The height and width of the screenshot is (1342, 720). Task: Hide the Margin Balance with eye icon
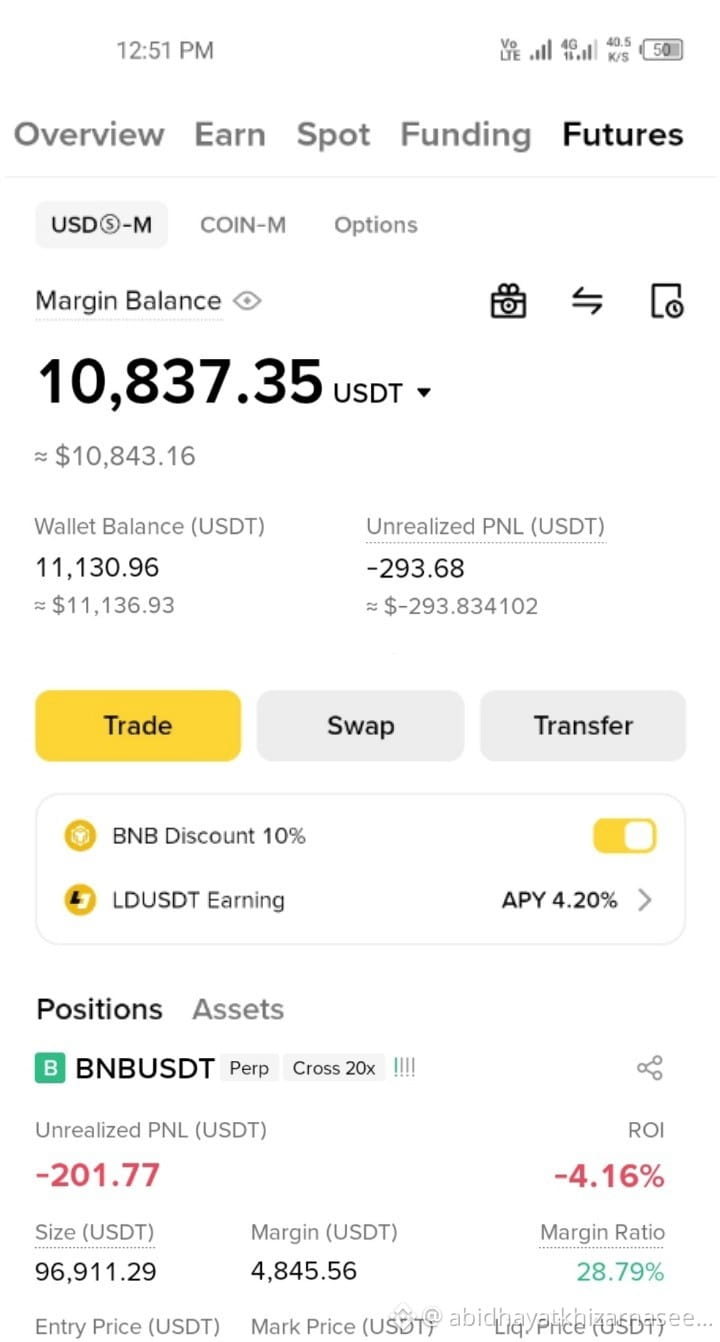click(247, 301)
